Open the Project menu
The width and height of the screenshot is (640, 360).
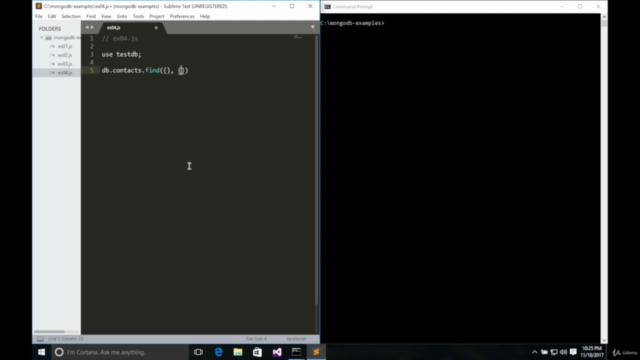(157, 16)
